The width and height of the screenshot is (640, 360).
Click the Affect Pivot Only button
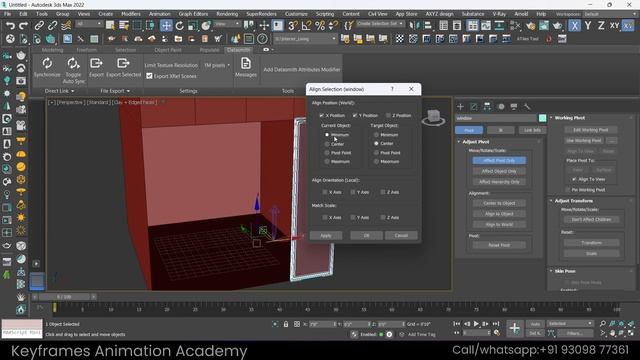point(499,160)
